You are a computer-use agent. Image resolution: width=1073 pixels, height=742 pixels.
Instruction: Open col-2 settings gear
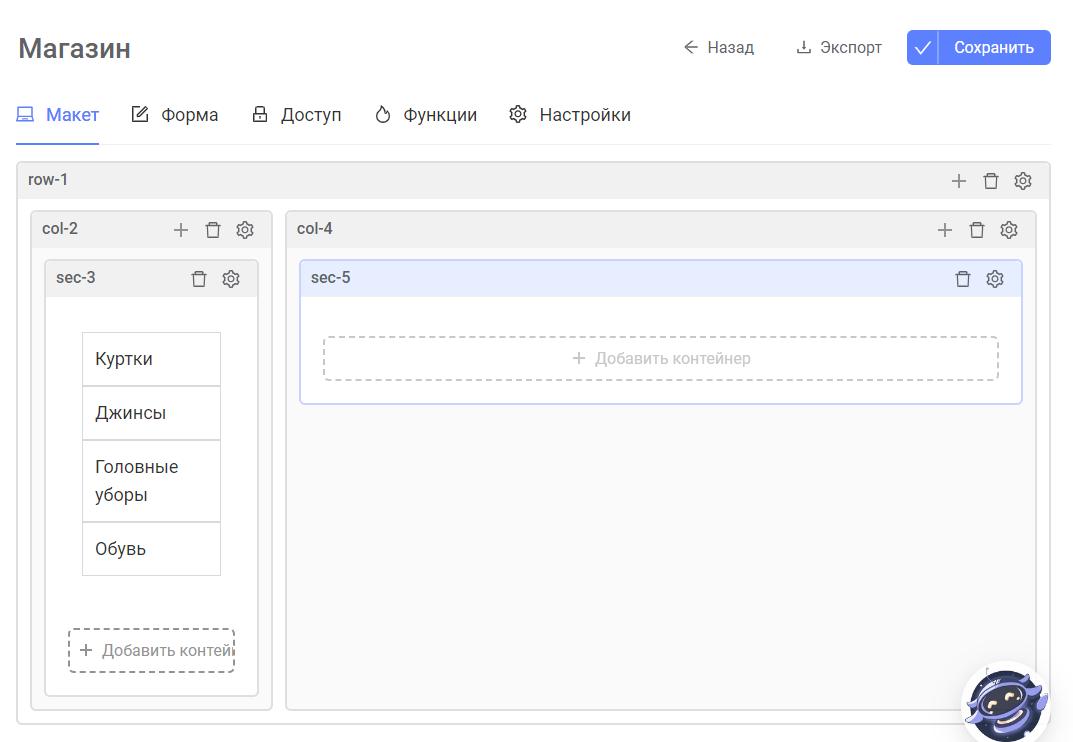245,230
